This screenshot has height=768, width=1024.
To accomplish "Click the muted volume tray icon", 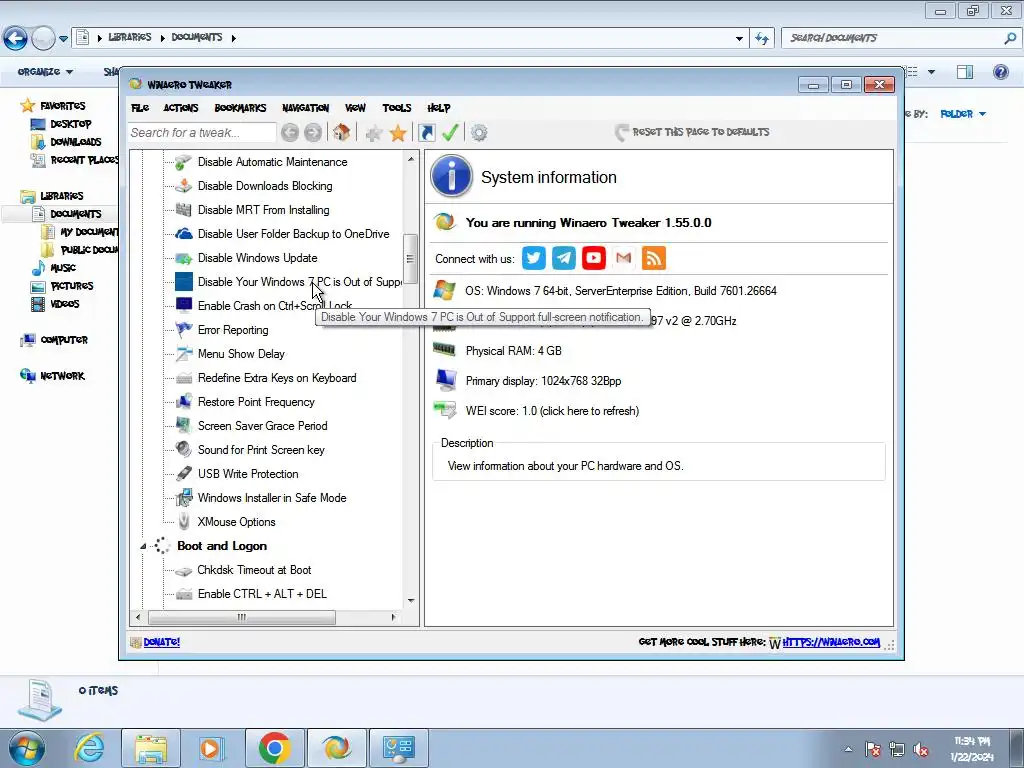I will point(921,750).
